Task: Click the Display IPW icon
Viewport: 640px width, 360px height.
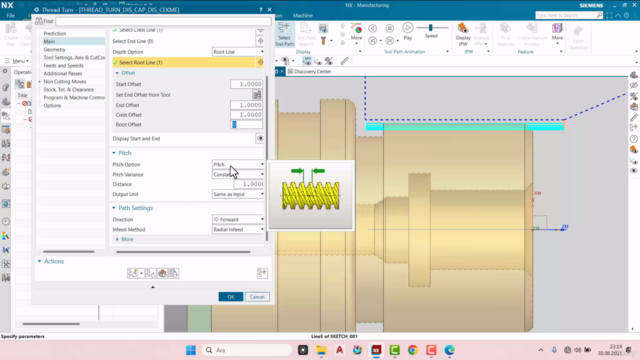Action: 462,28
